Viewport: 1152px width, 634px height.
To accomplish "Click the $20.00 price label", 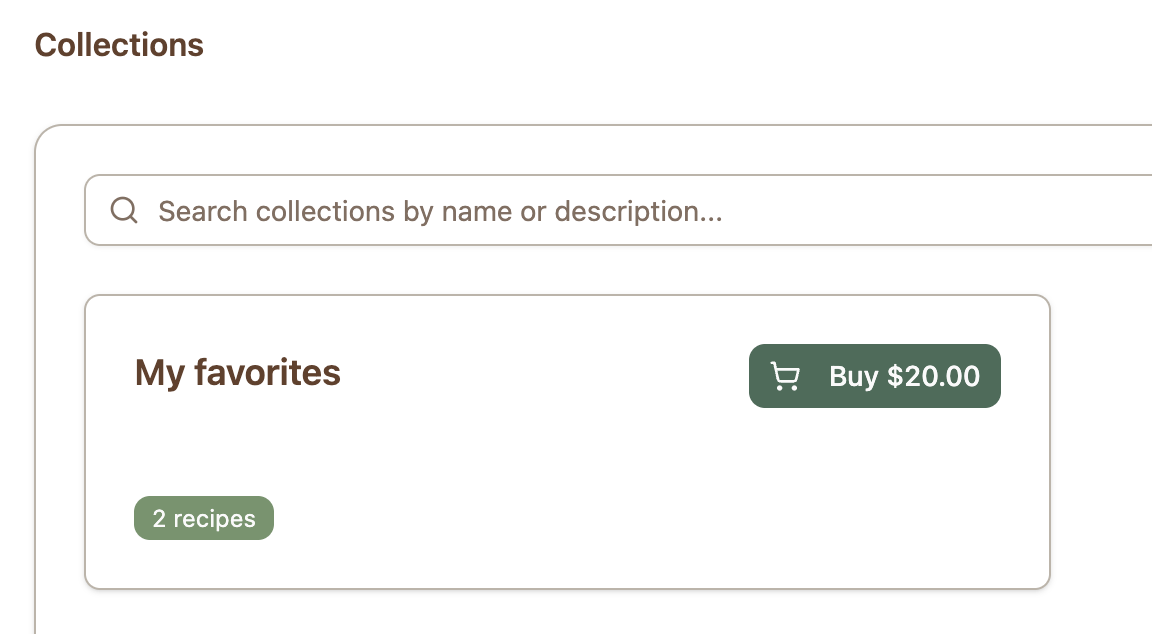I will [x=934, y=377].
